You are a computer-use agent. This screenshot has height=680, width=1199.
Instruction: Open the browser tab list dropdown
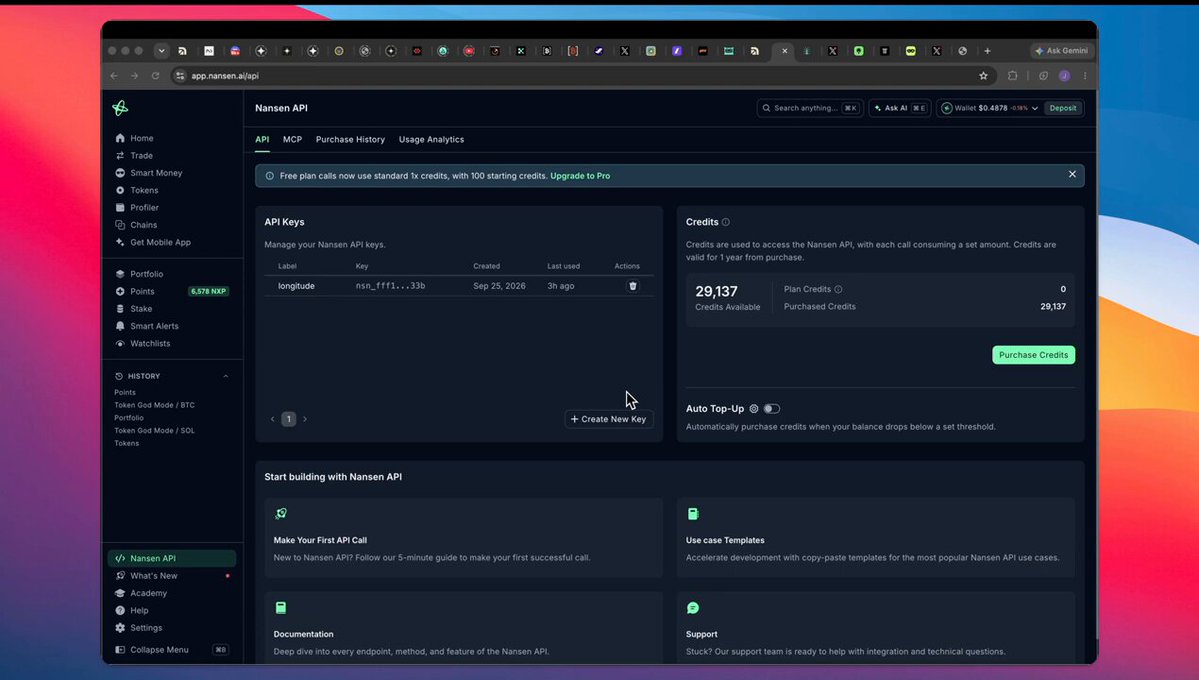(x=161, y=51)
